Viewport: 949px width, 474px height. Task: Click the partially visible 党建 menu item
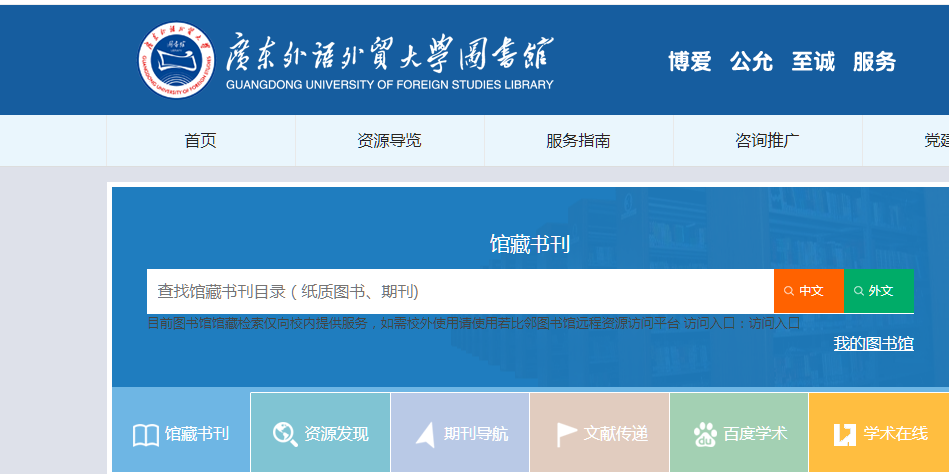[x=935, y=141]
